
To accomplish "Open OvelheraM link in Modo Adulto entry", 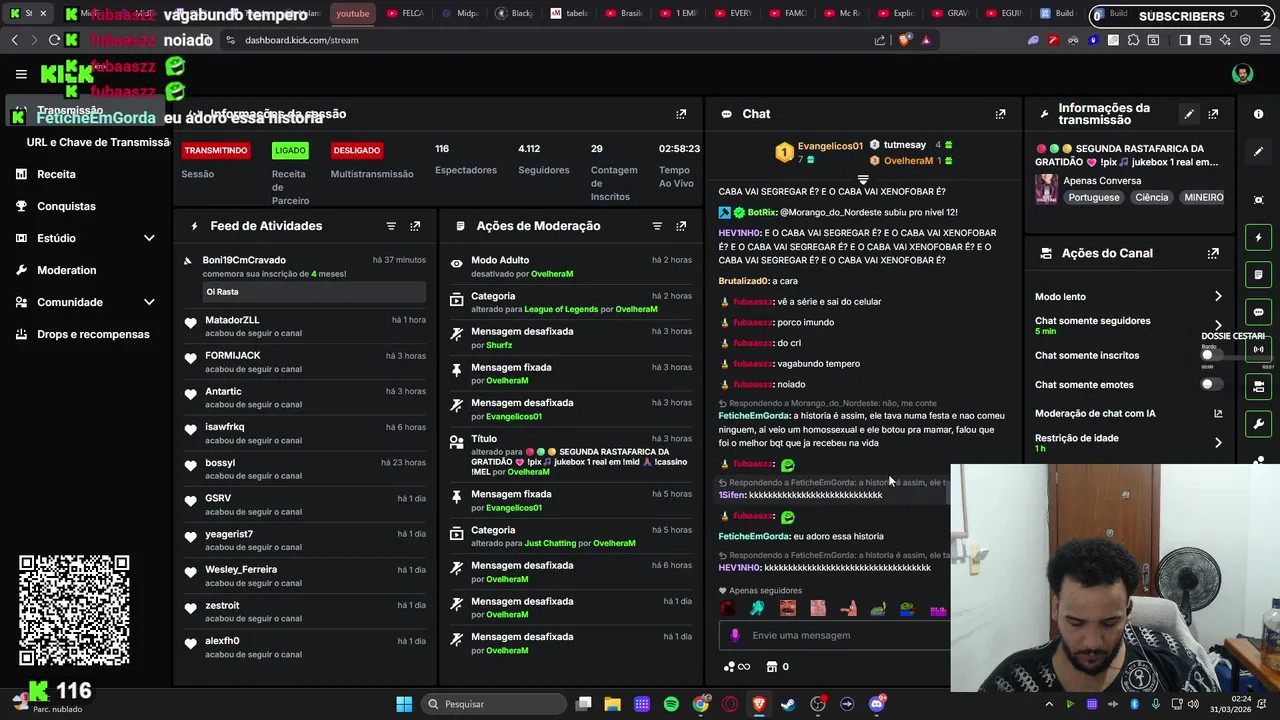I will tap(551, 274).
